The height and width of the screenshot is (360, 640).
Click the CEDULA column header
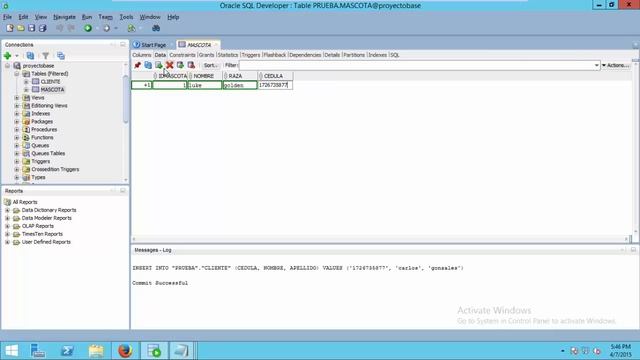(275, 76)
